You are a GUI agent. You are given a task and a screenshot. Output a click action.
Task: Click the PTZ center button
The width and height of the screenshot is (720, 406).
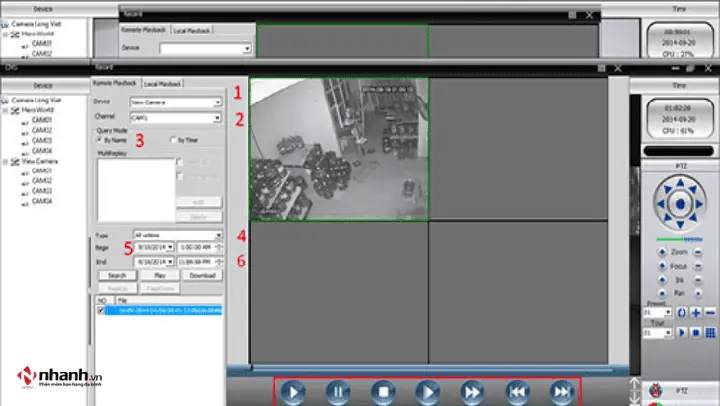(680, 203)
